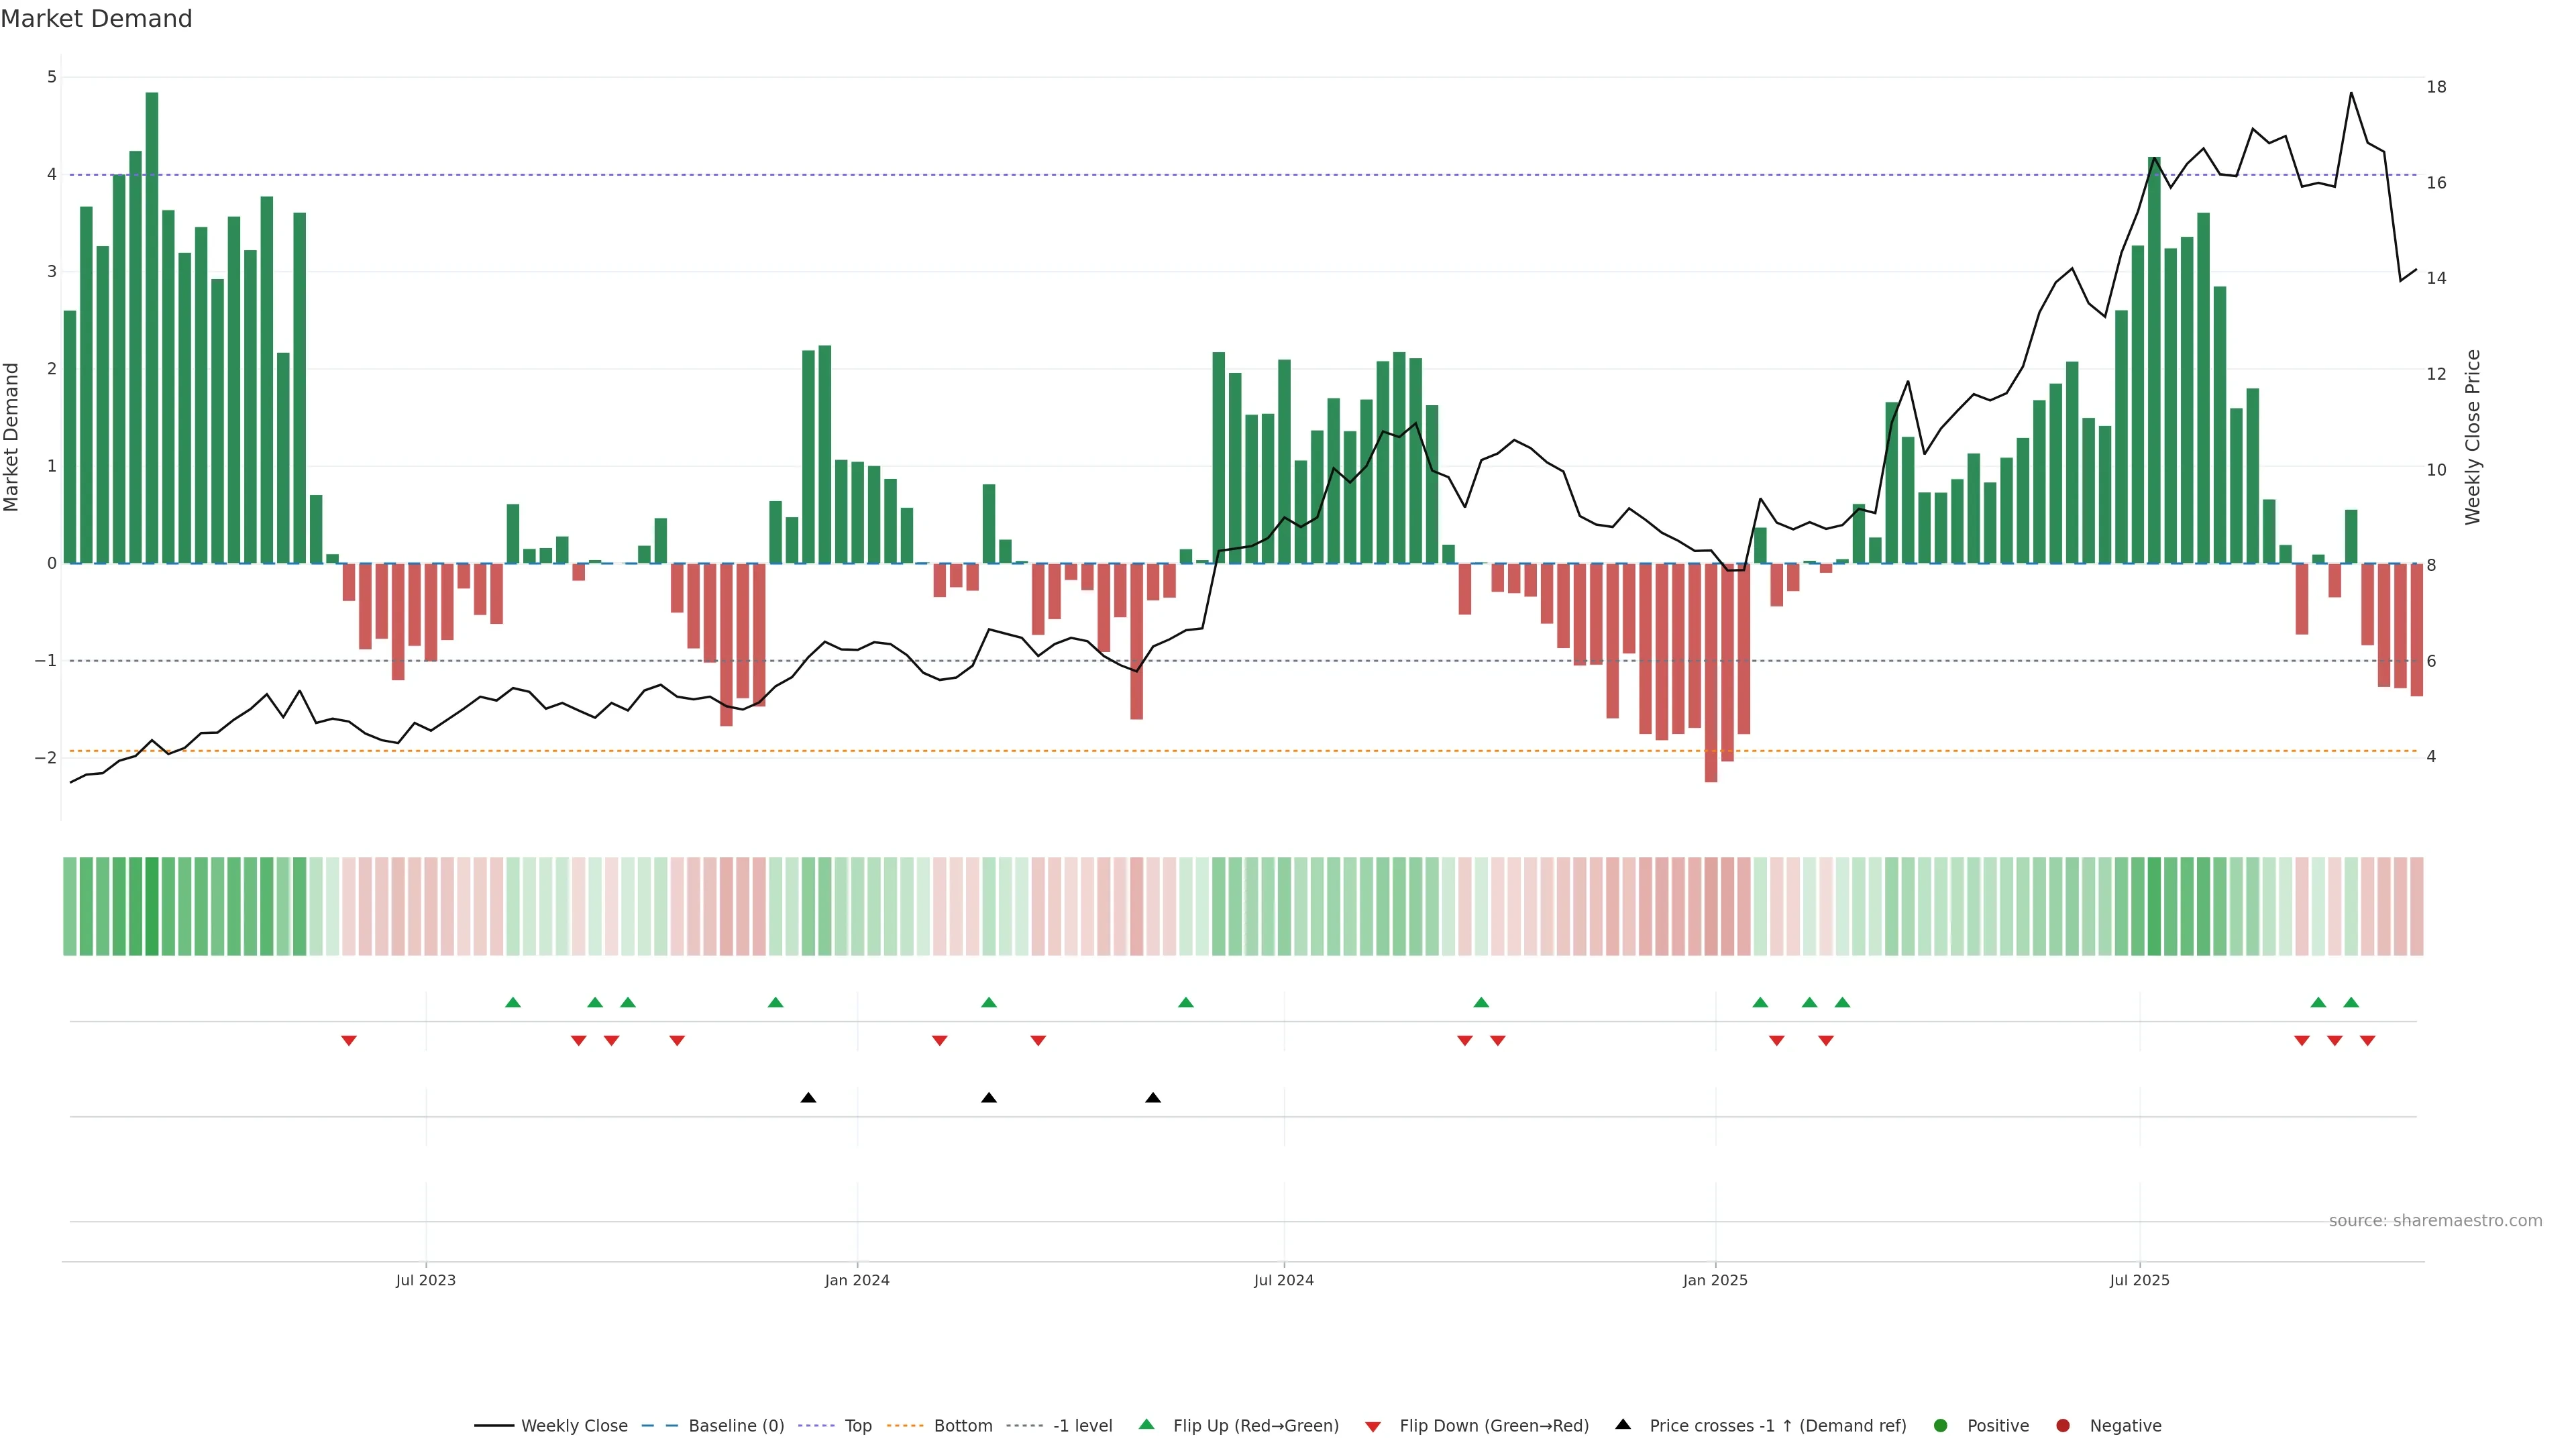
Task: Click the green Positive circle legend icon
Action: (x=1941, y=1426)
